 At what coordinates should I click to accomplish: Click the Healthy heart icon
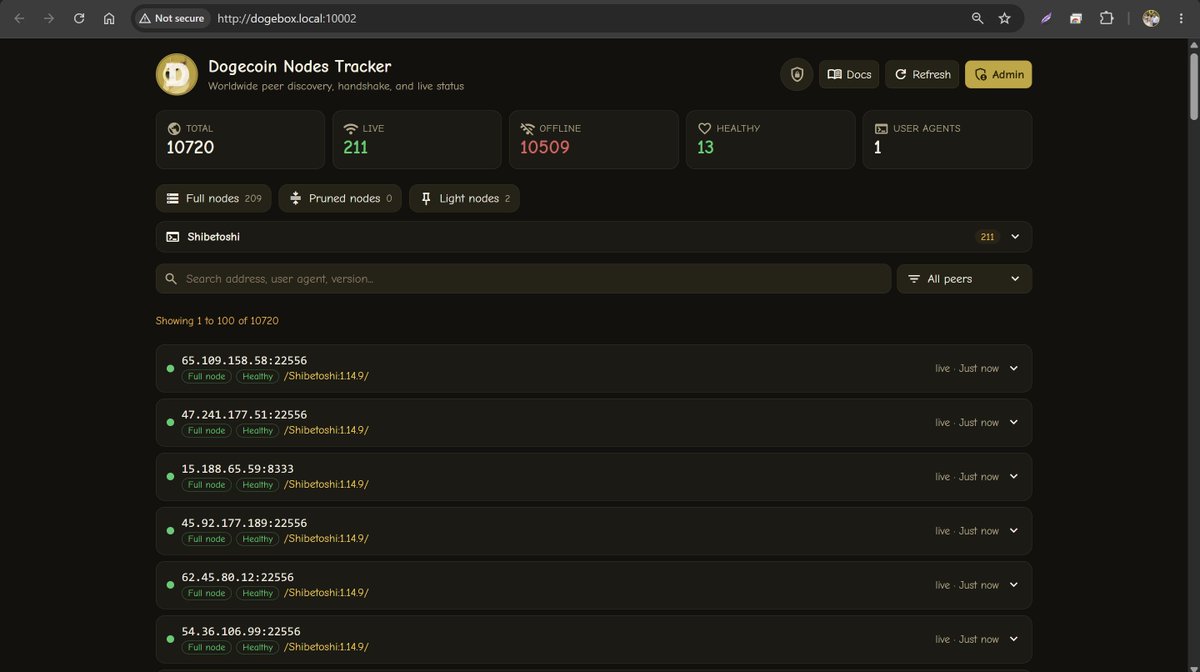click(704, 129)
